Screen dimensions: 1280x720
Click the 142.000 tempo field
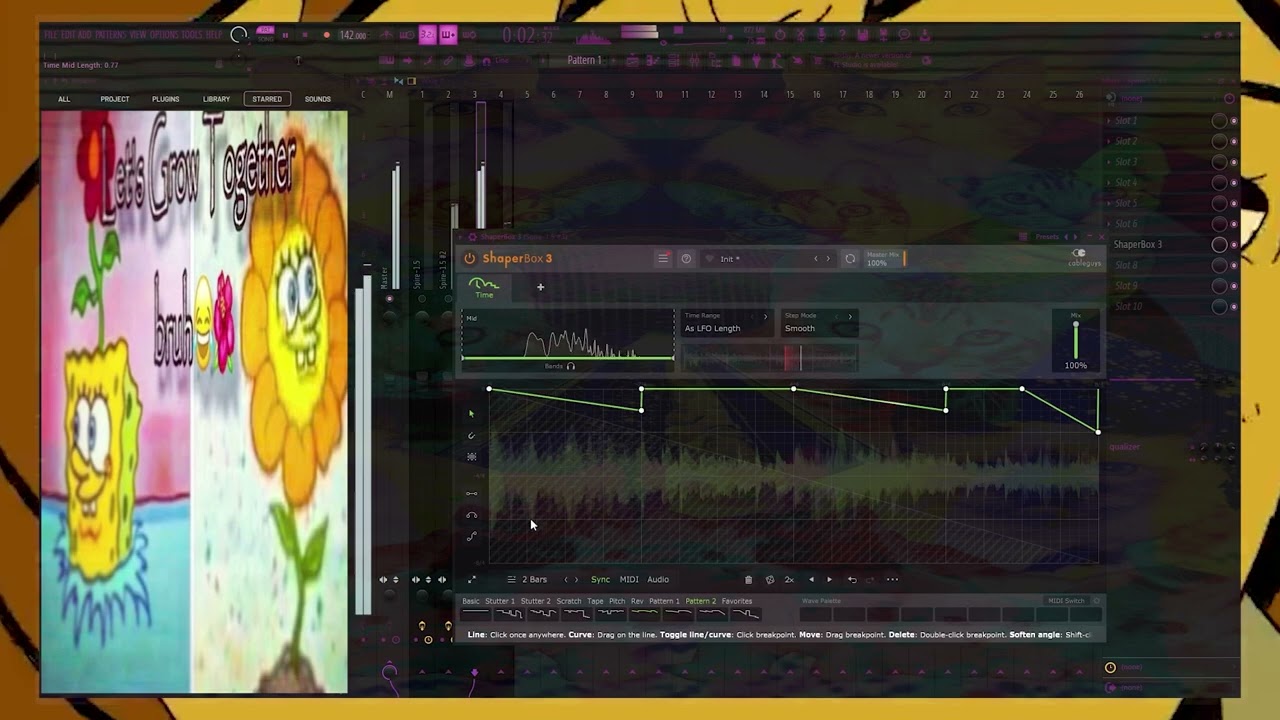tap(353, 35)
